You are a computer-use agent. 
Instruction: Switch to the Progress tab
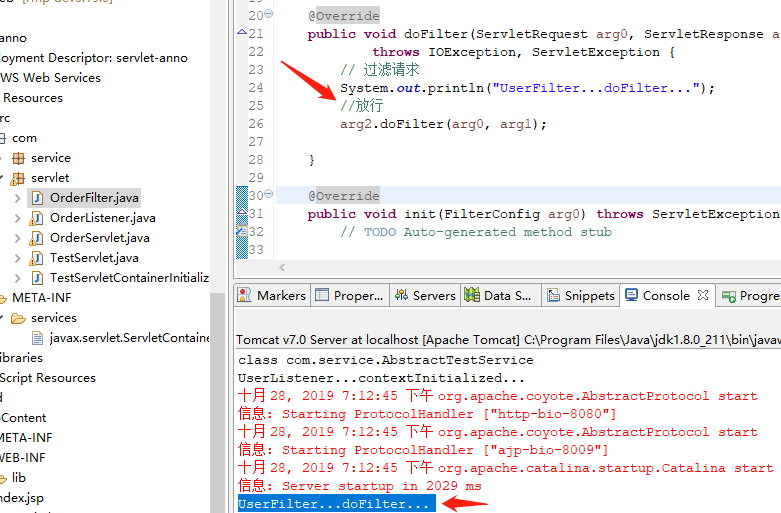click(x=751, y=296)
